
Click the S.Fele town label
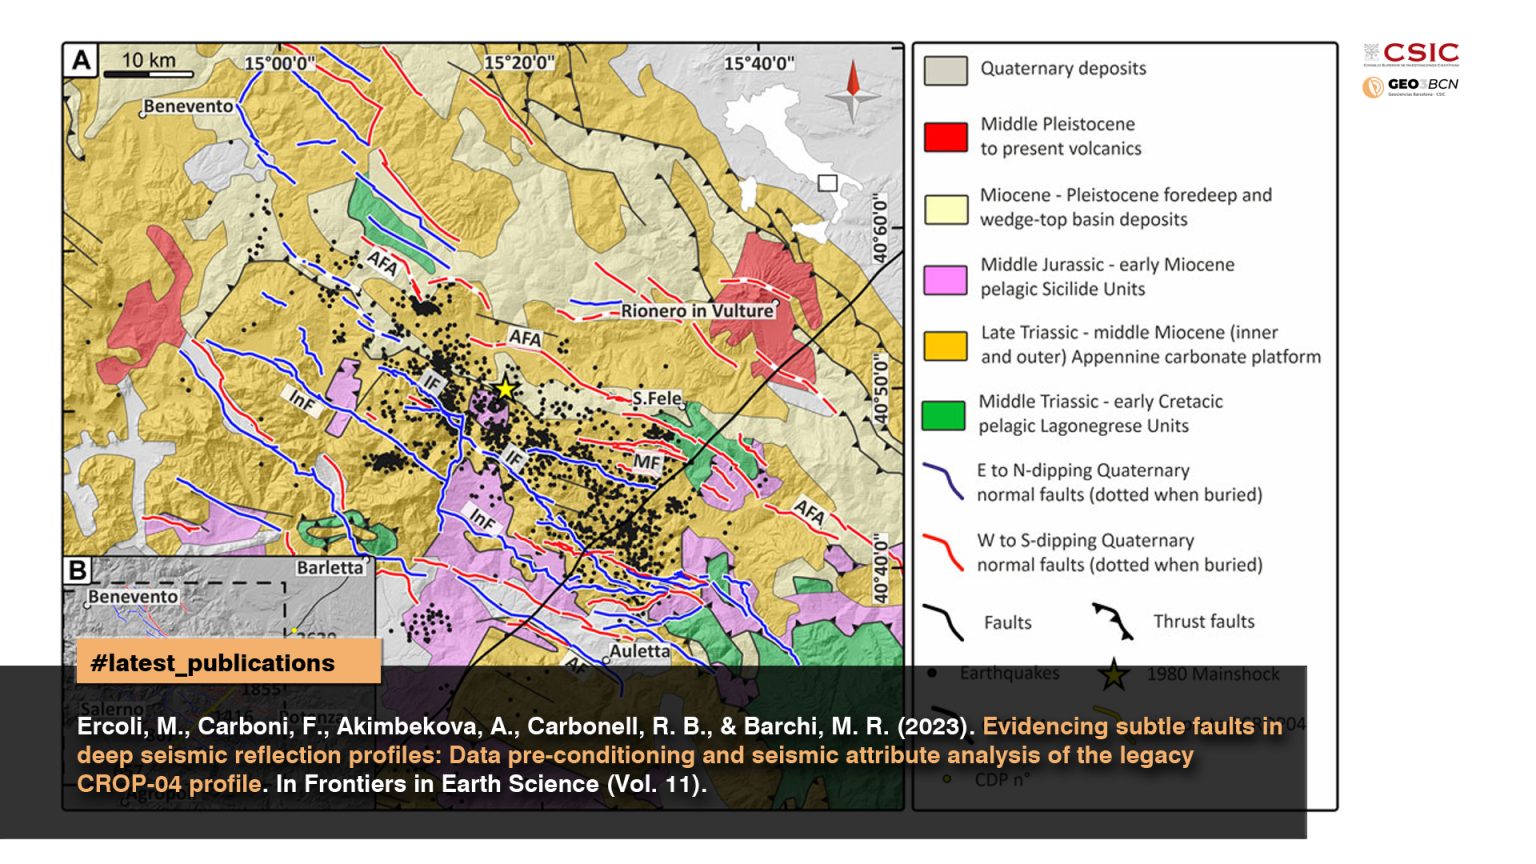[x=657, y=398]
